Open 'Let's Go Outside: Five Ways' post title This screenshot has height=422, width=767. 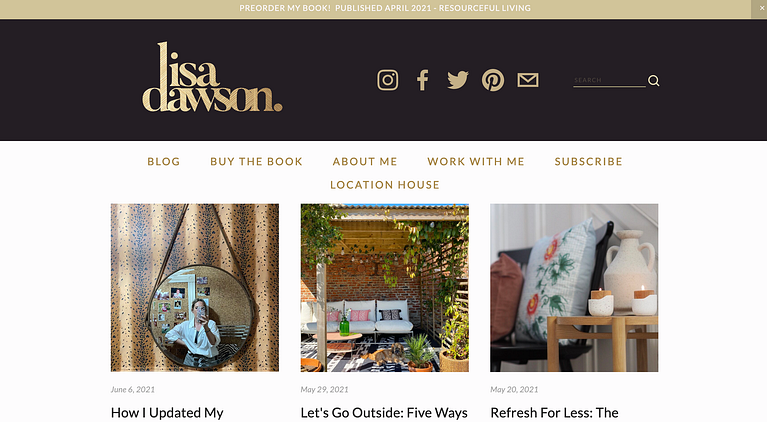point(384,413)
